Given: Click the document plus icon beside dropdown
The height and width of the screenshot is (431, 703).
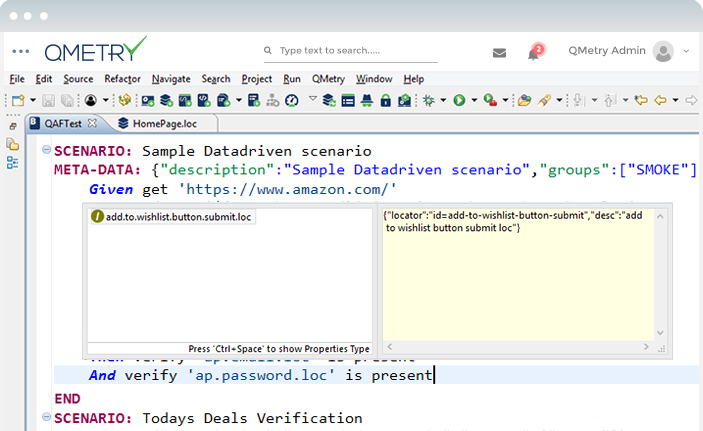Looking at the screenshot, I should click(x=223, y=100).
